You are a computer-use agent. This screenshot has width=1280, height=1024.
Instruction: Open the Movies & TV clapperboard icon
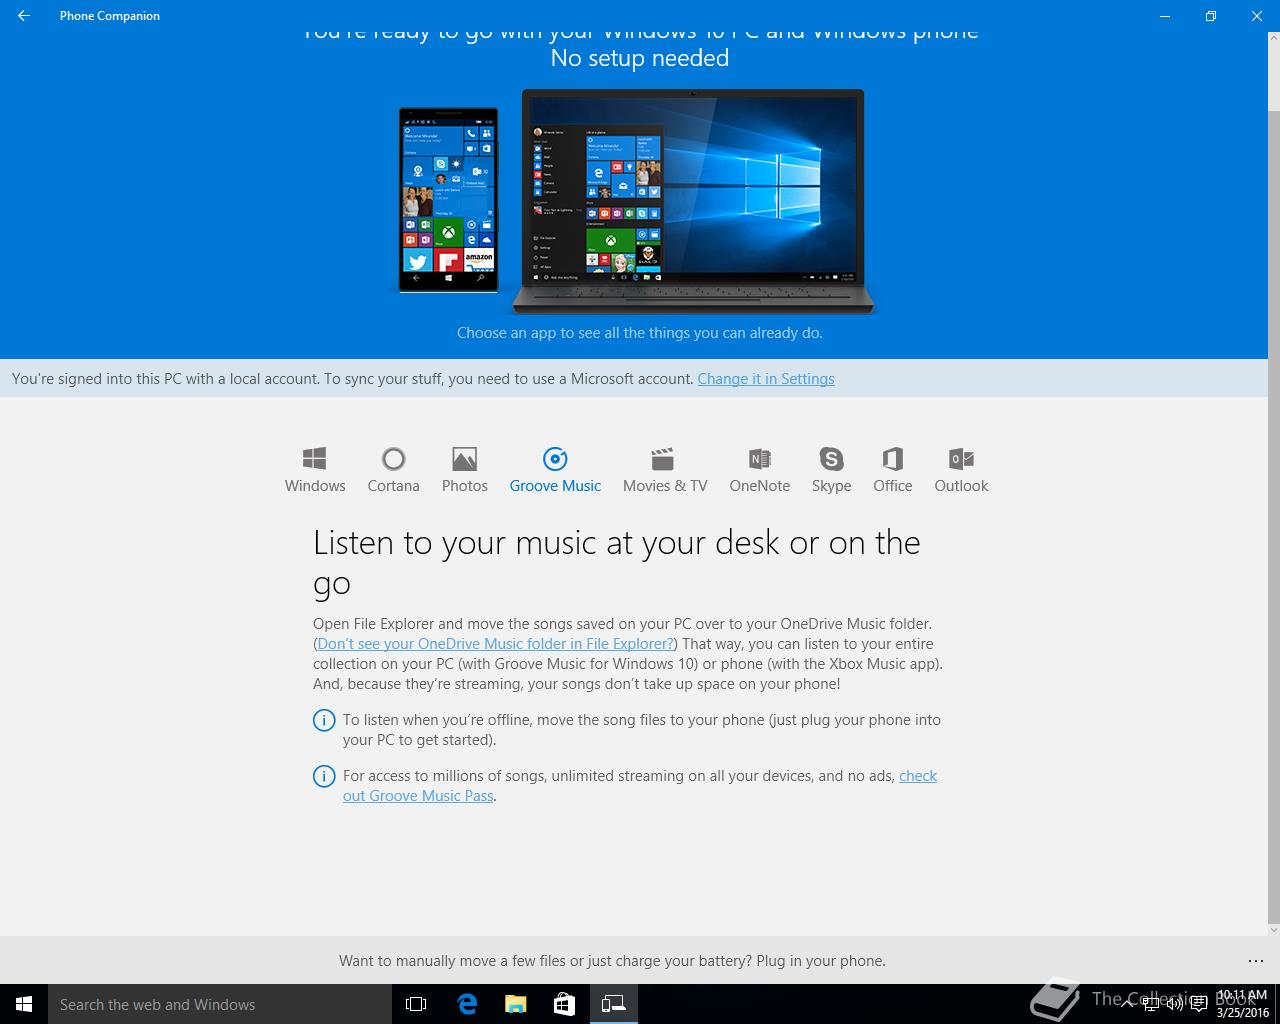click(x=662, y=459)
